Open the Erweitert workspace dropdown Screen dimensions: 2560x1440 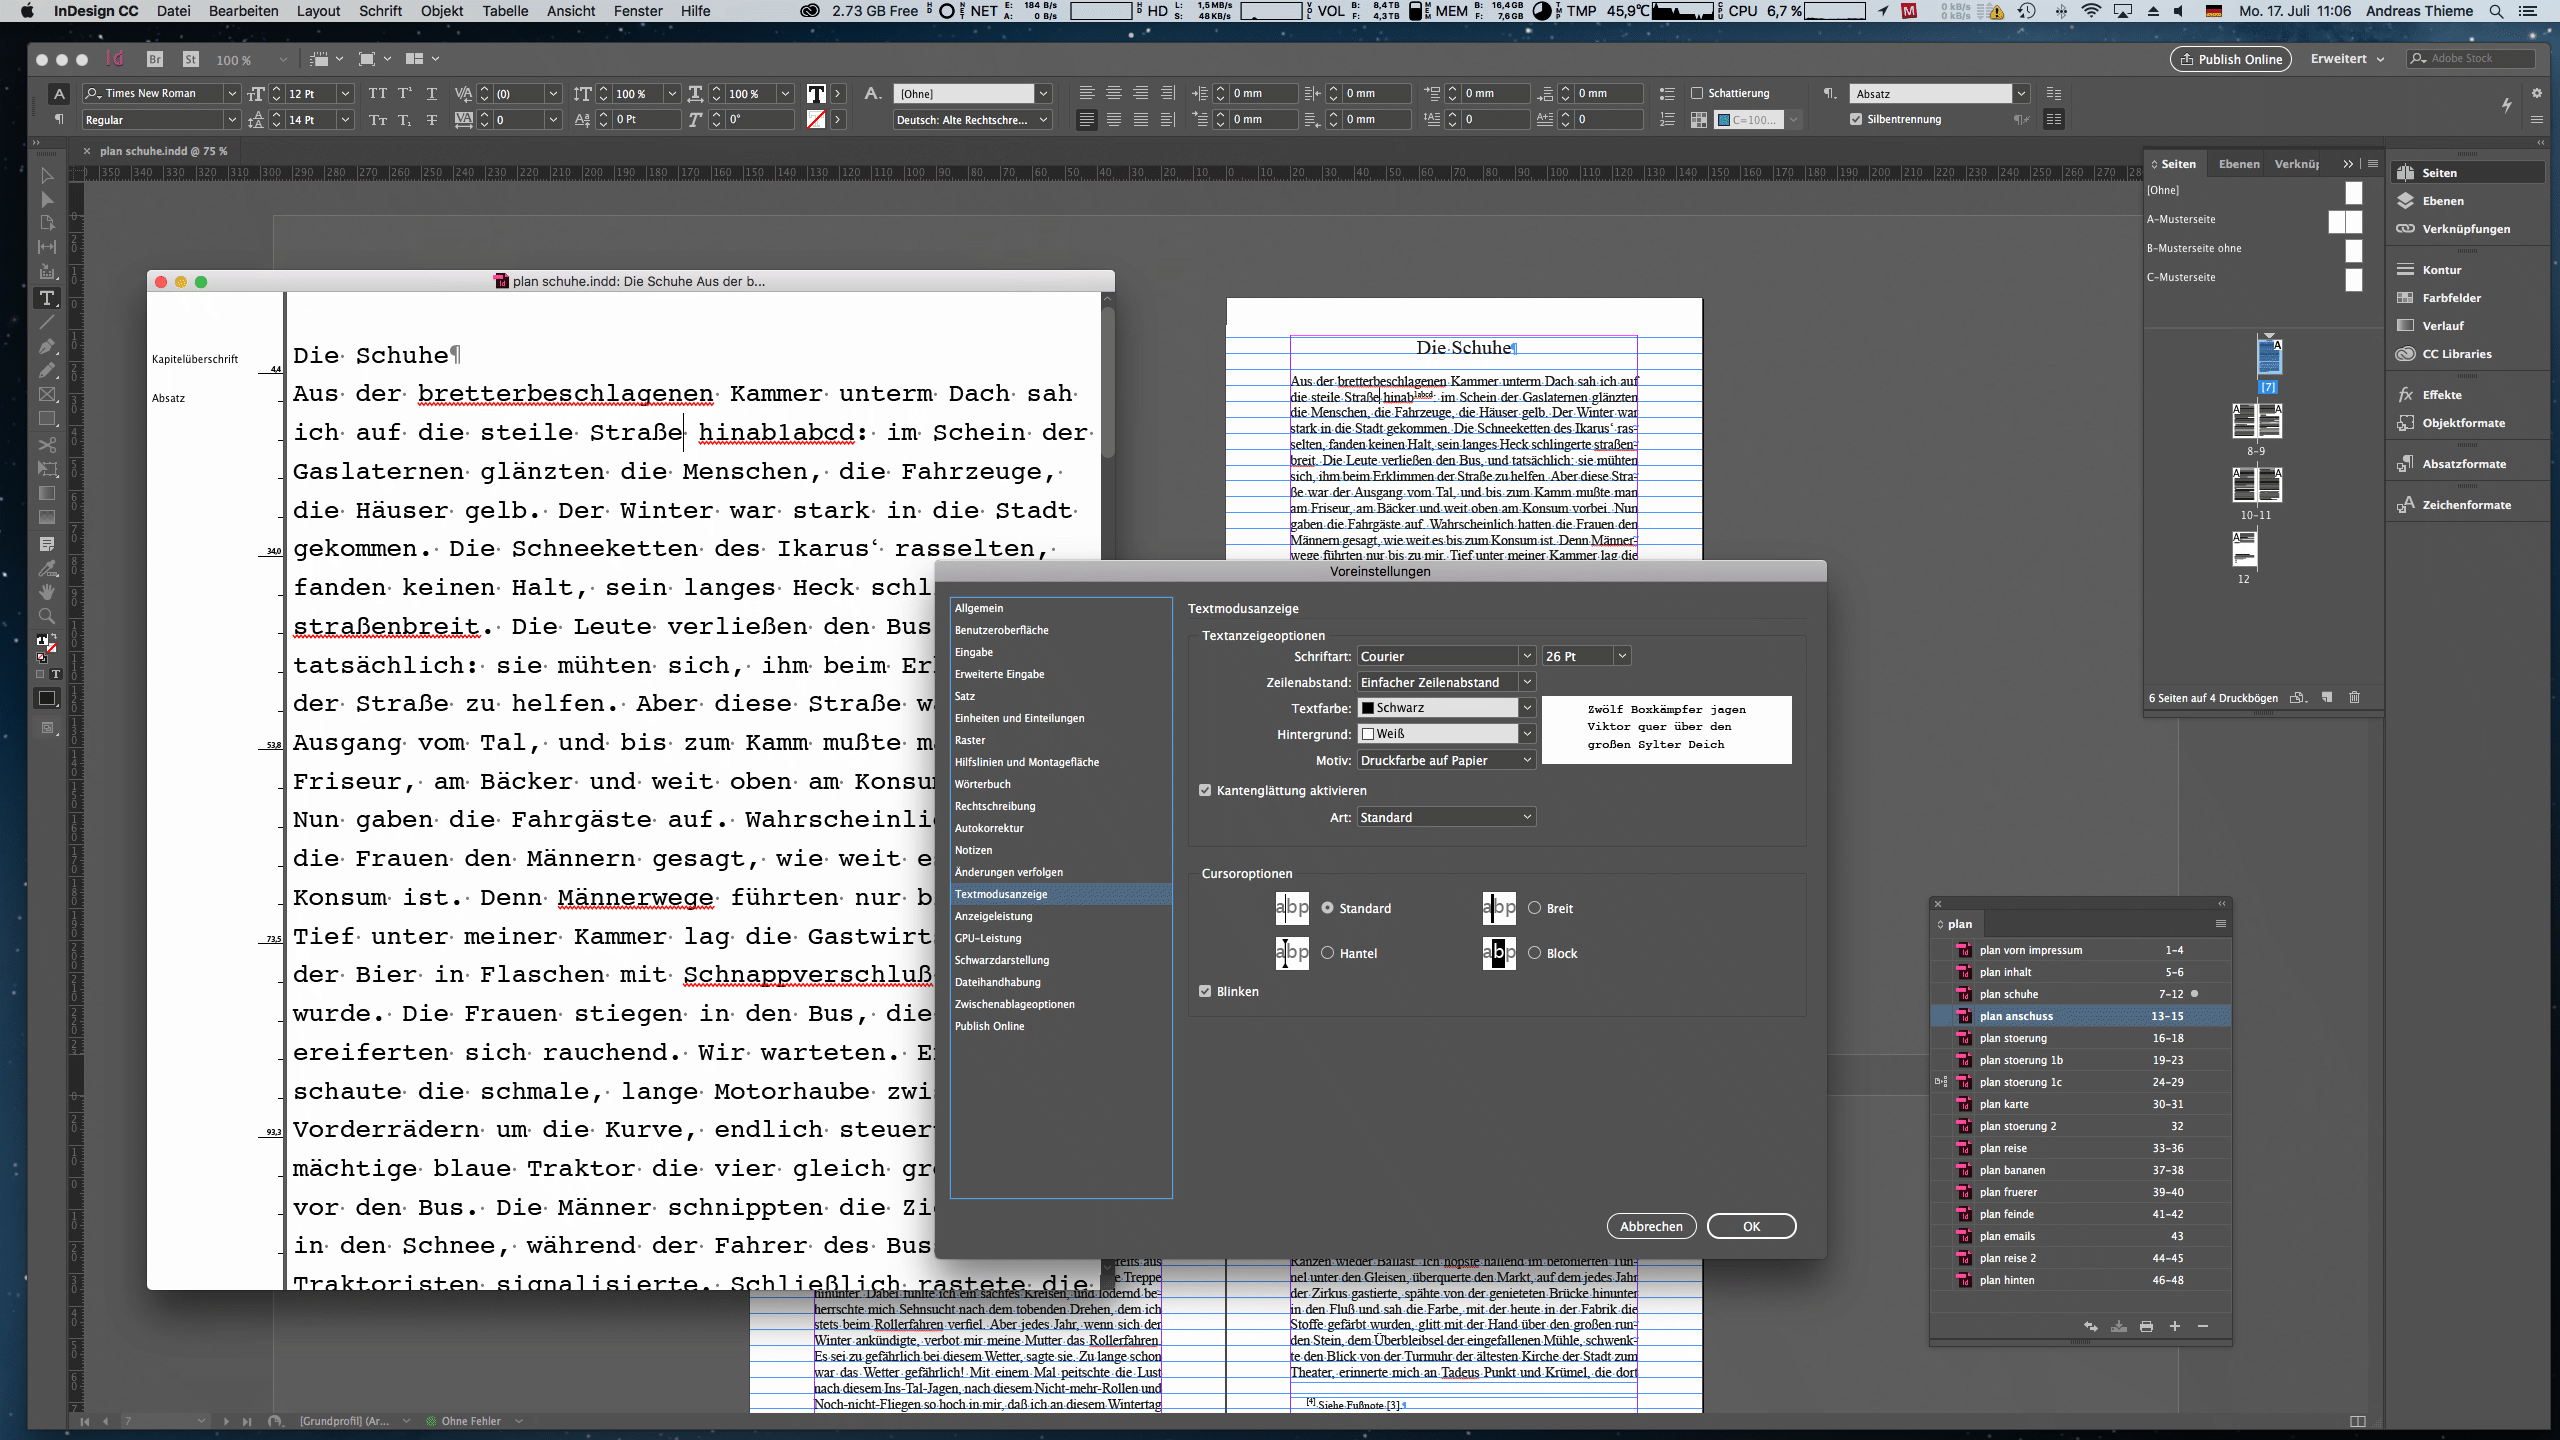pos(2347,59)
